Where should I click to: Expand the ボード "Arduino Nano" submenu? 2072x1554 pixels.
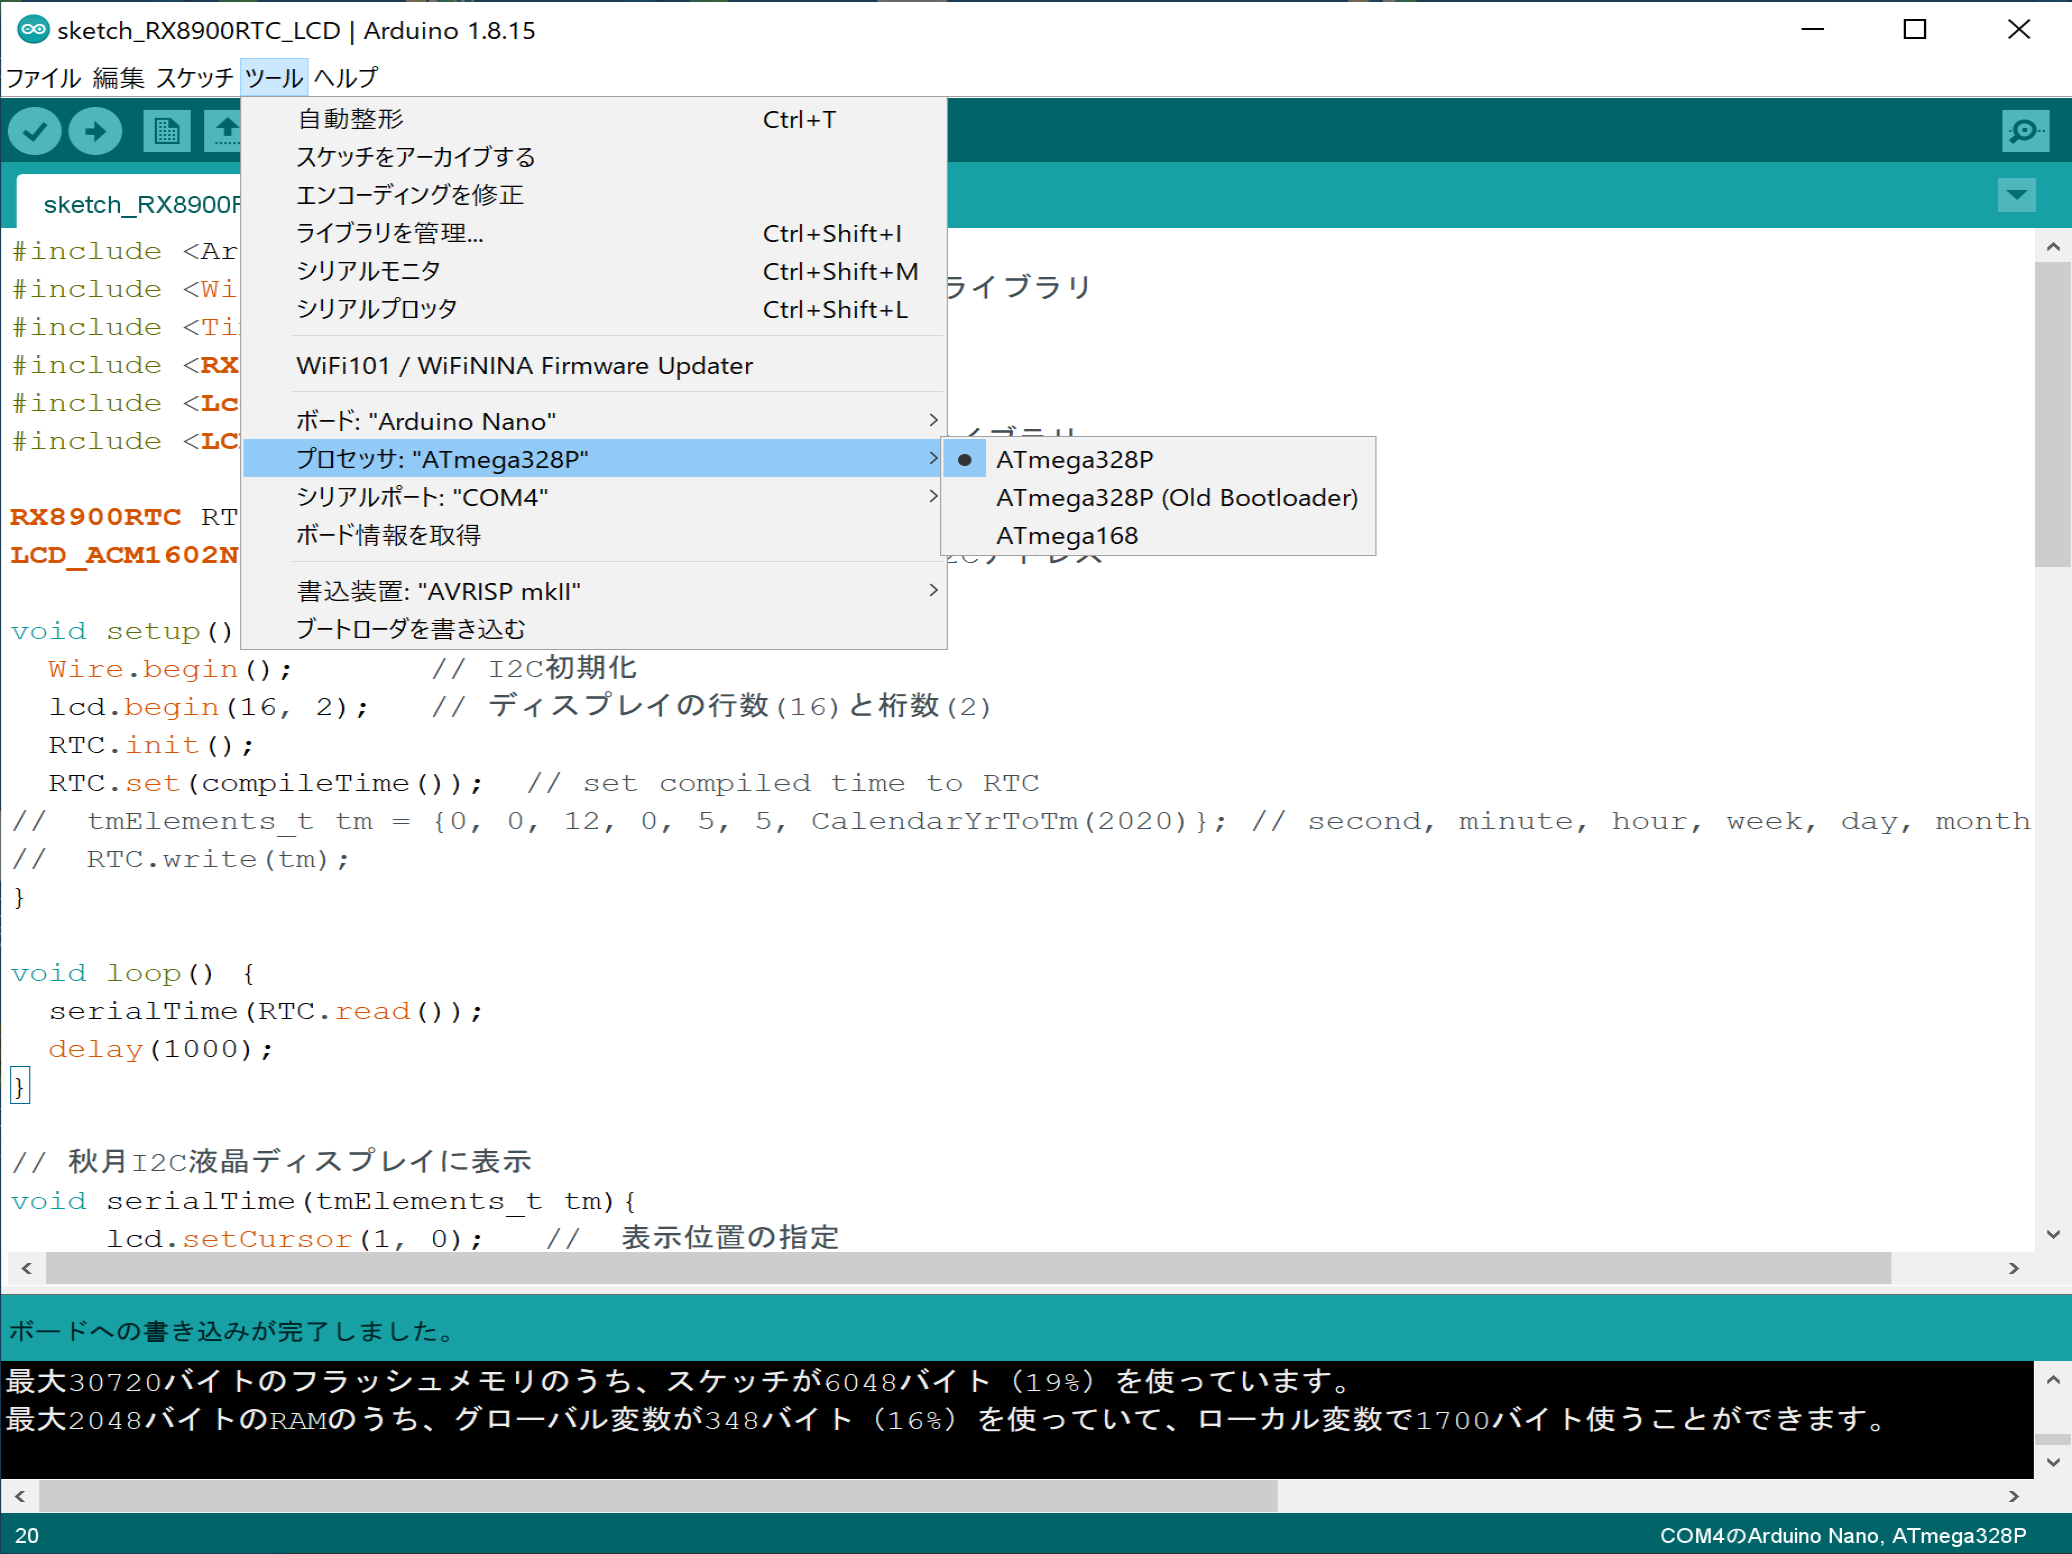[426, 420]
